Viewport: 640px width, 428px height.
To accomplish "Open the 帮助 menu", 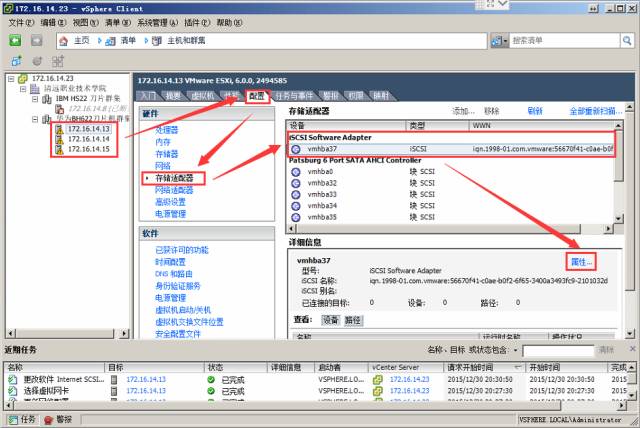I will click(x=229, y=22).
